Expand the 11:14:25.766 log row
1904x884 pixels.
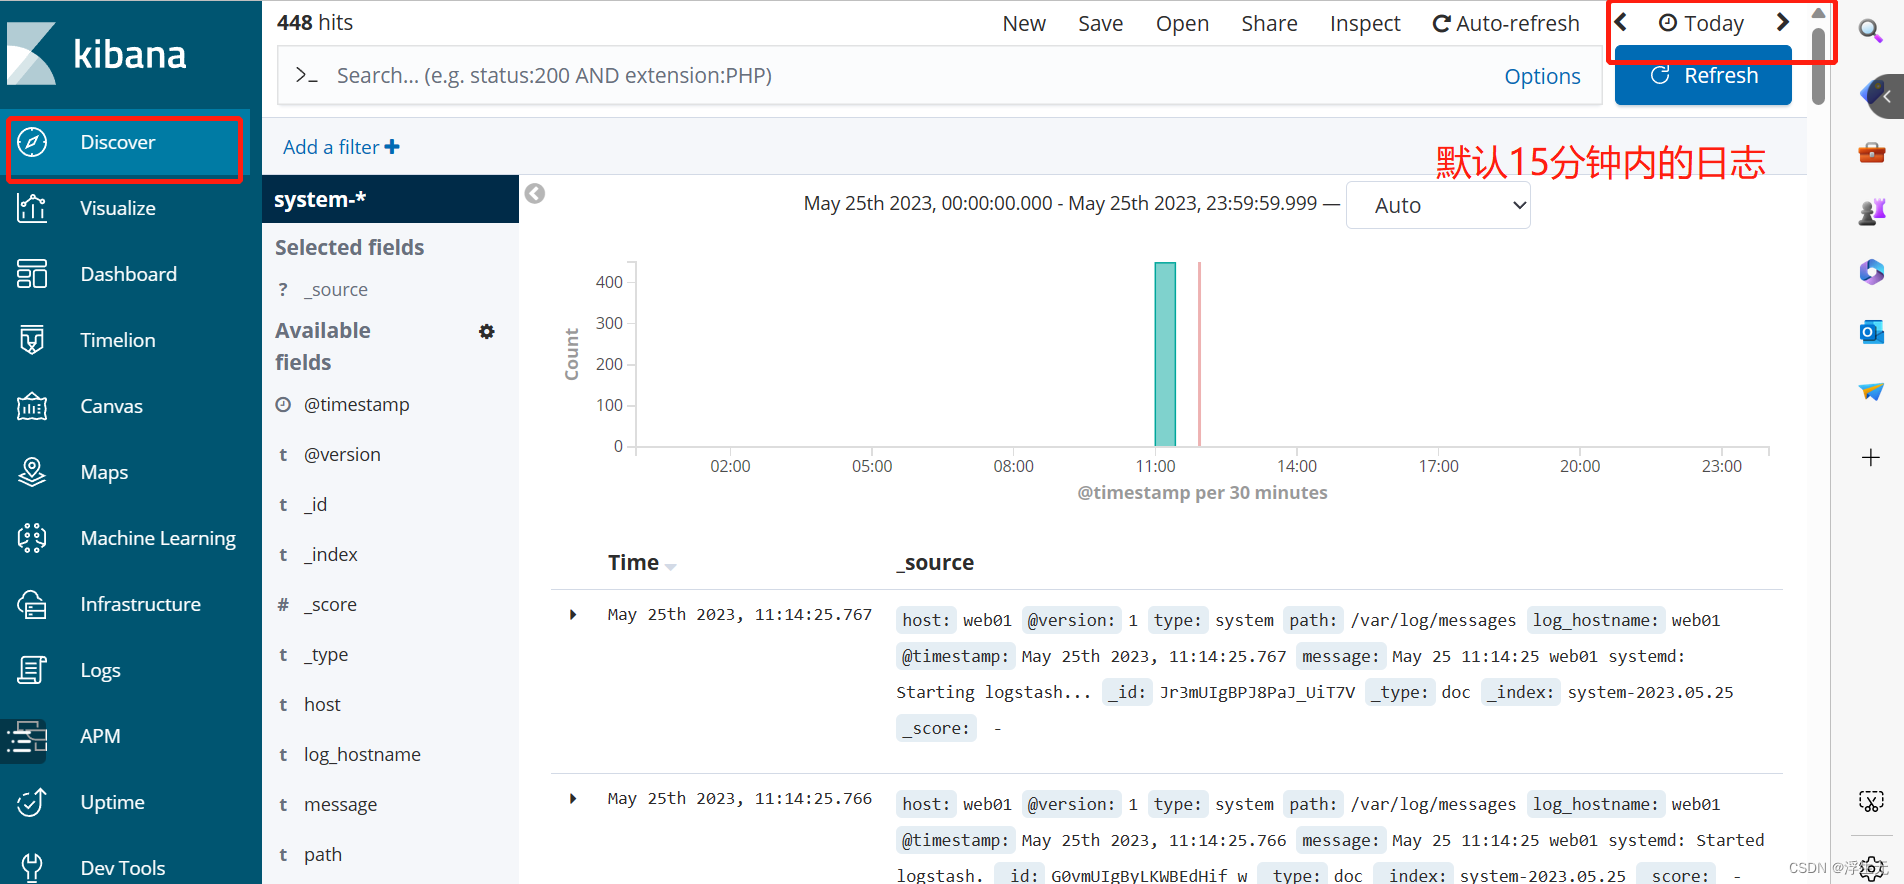pyautogui.click(x=573, y=798)
